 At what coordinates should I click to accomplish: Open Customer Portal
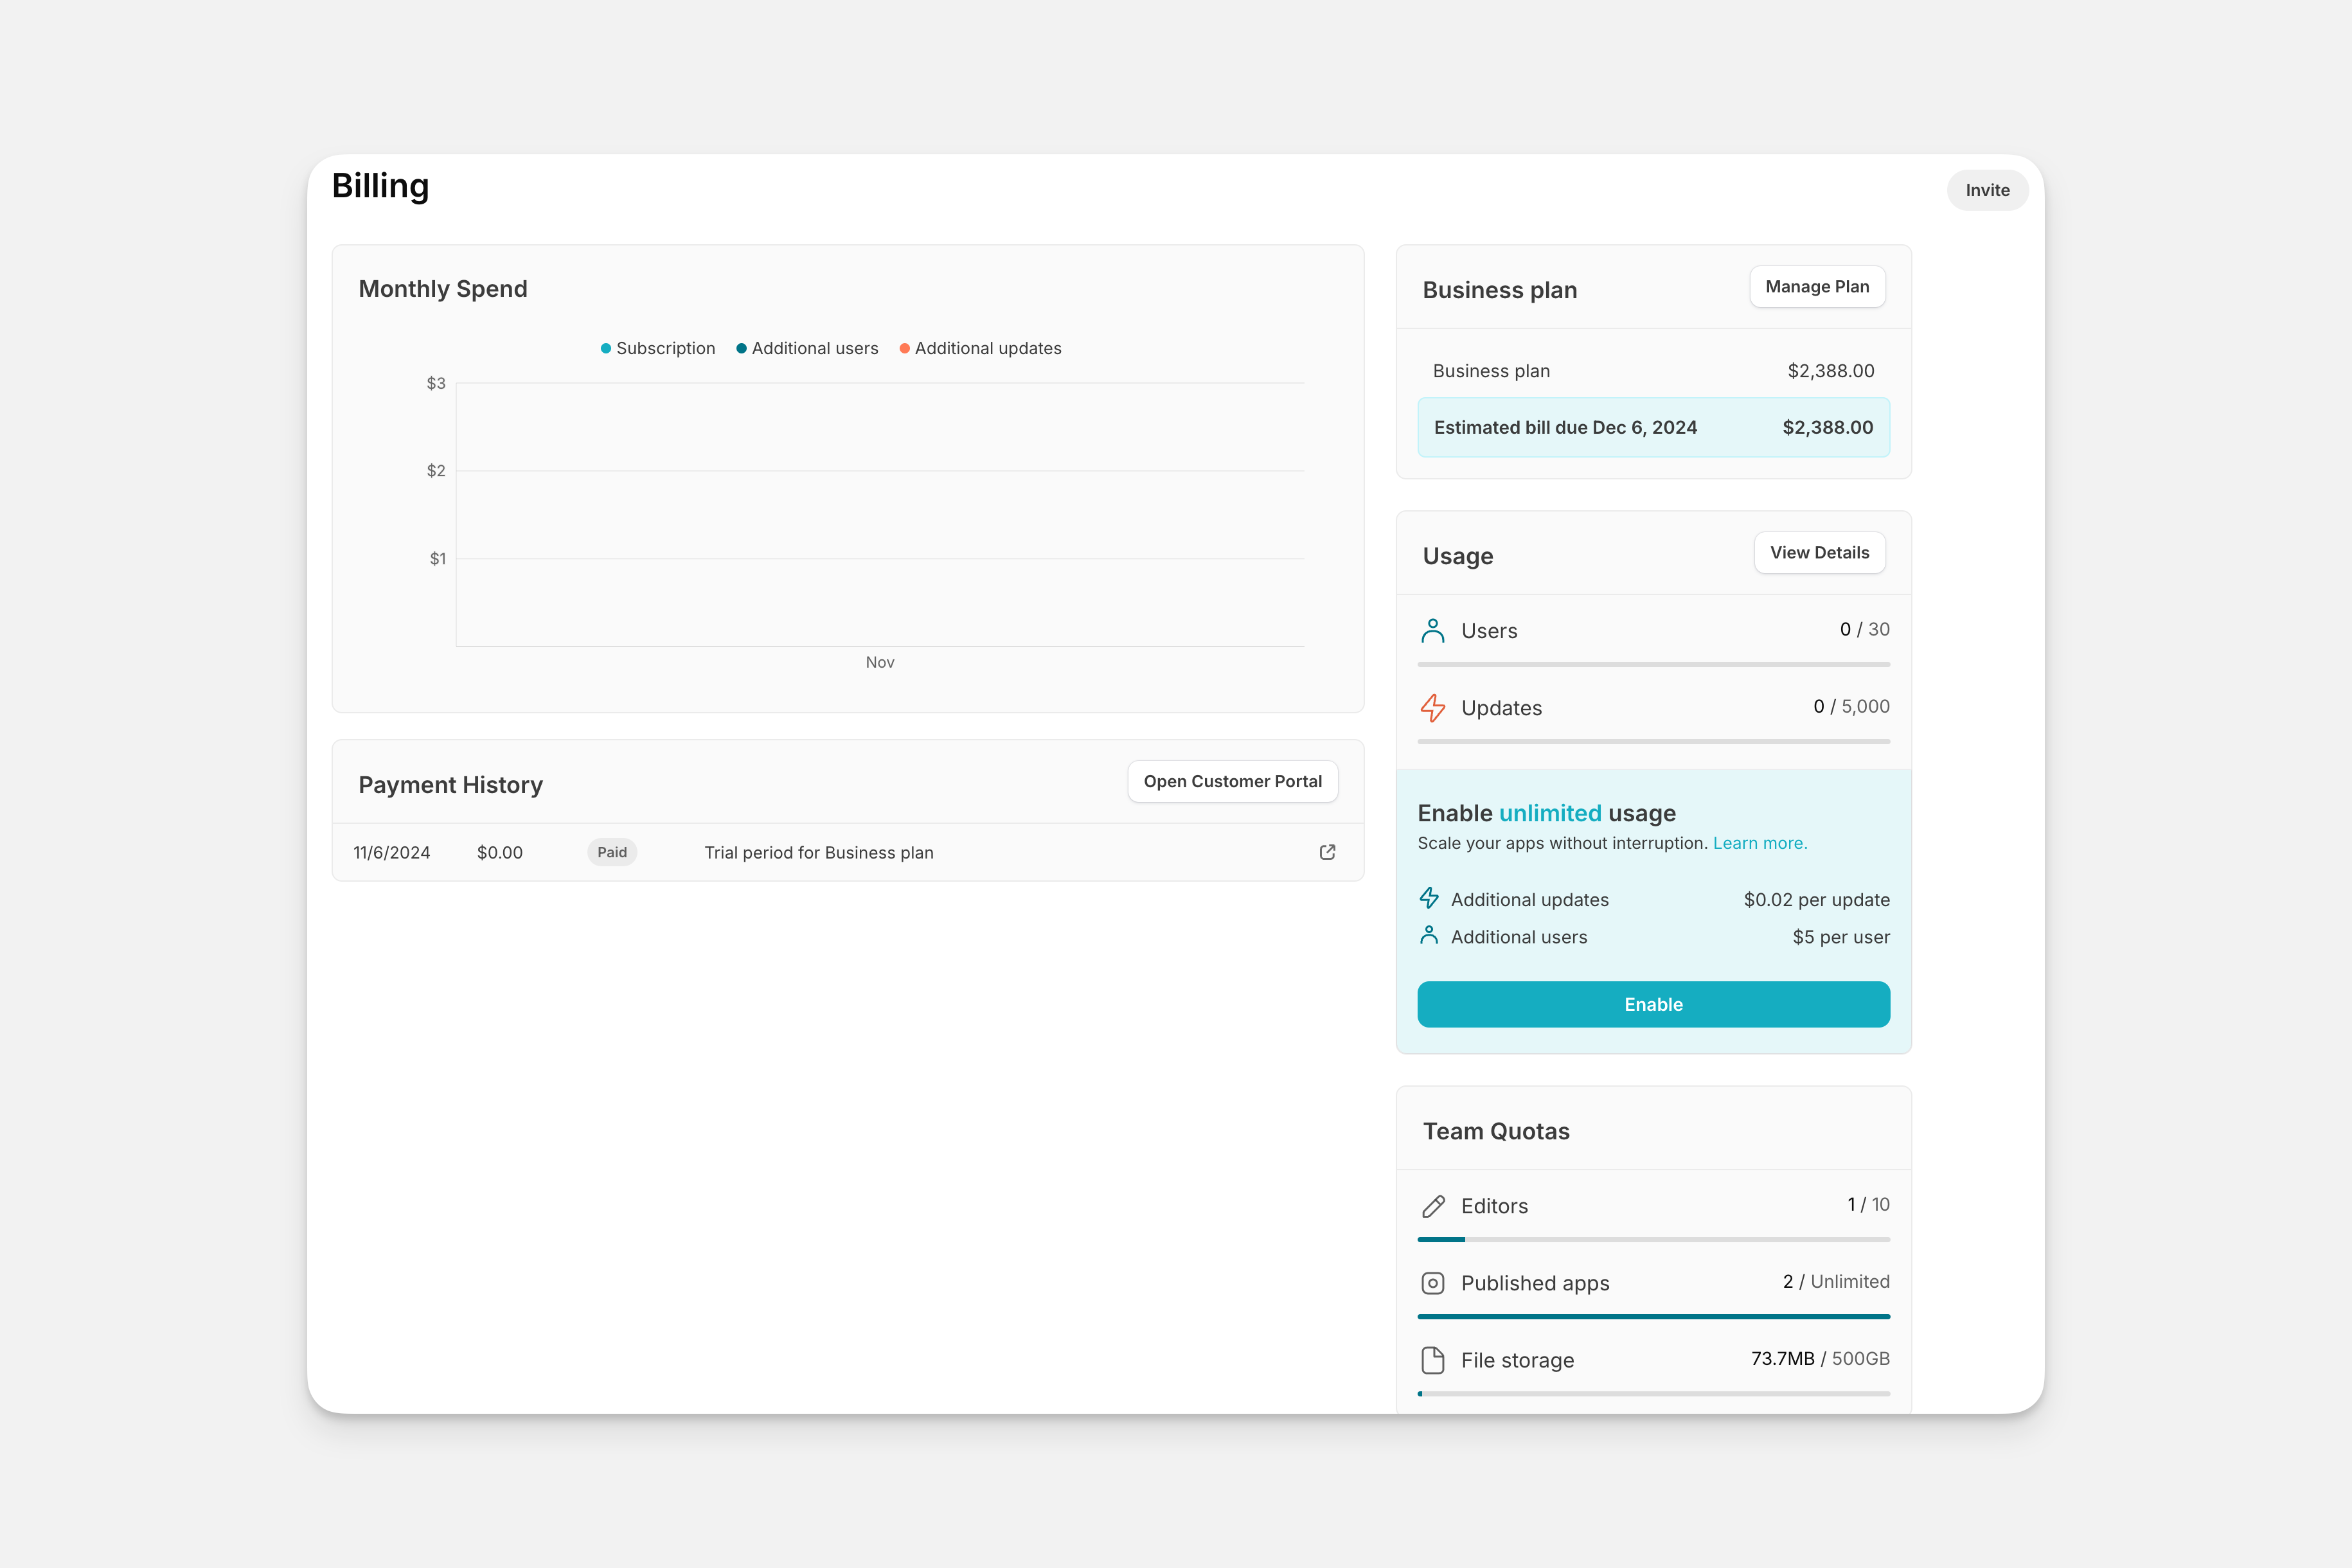[1232, 781]
